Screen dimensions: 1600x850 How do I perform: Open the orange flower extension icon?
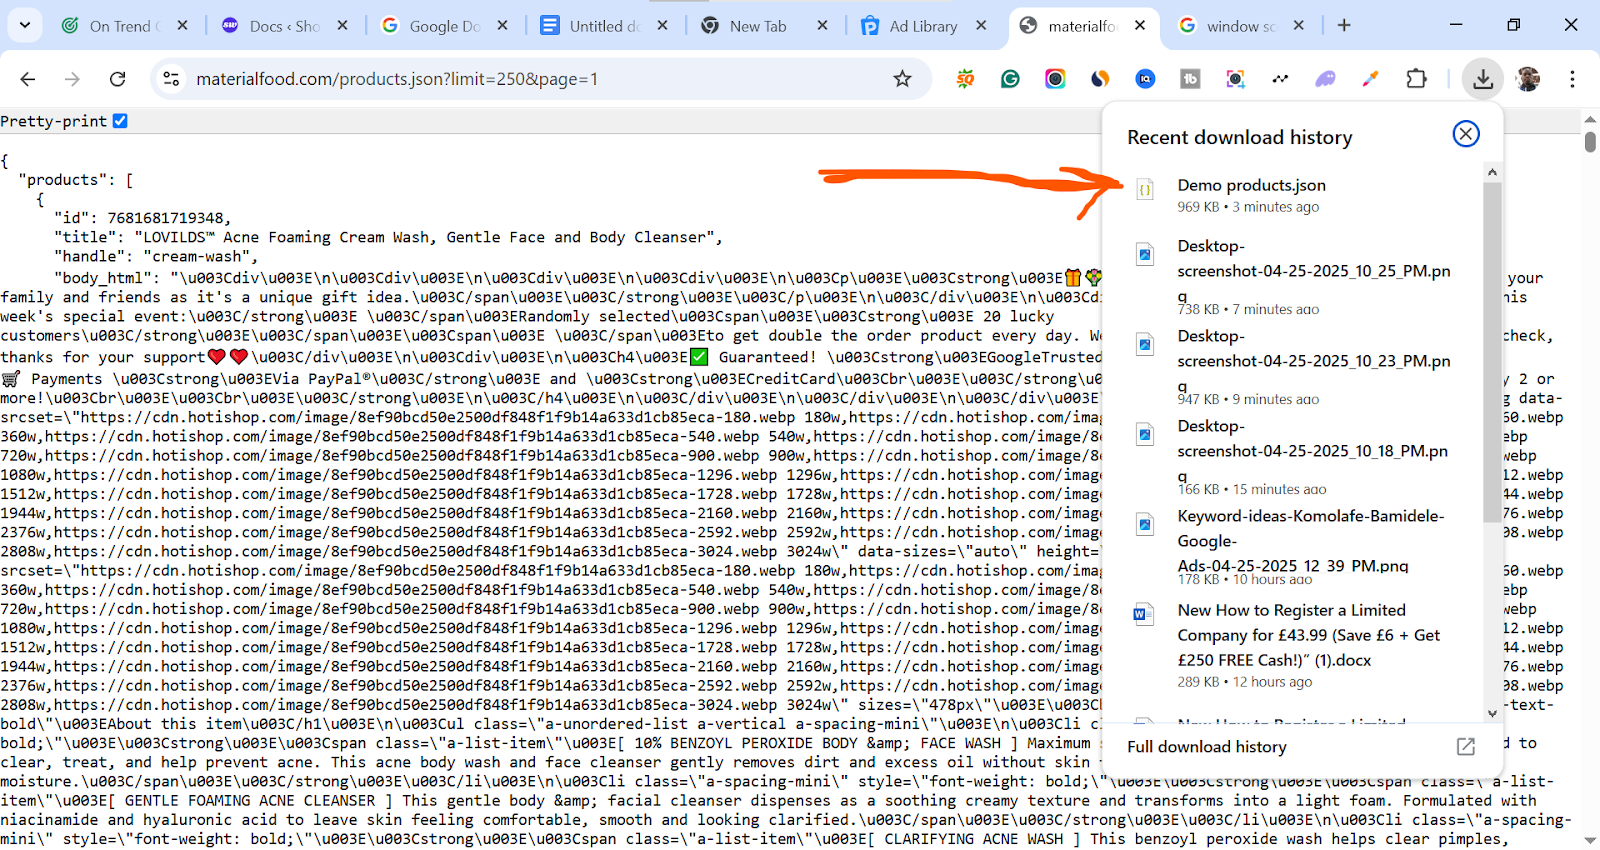point(965,79)
